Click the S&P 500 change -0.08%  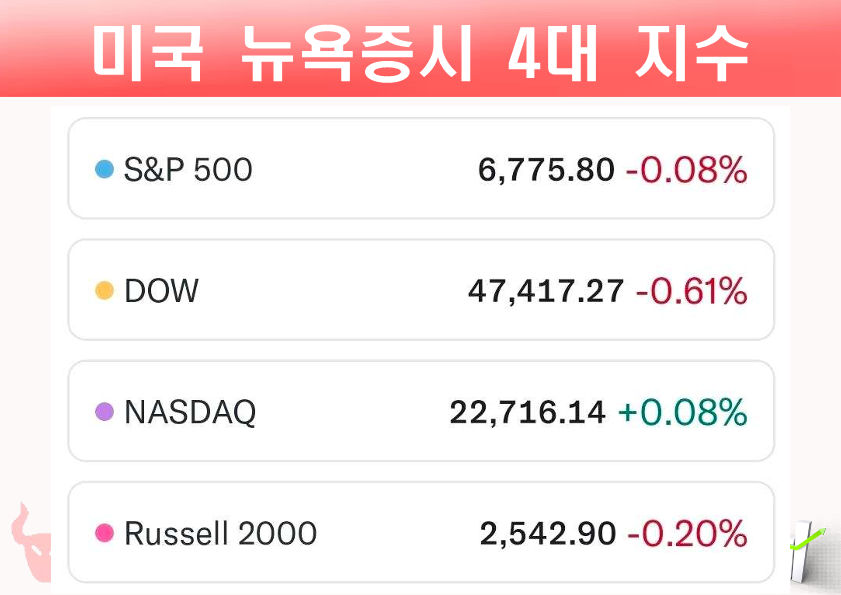click(x=687, y=170)
